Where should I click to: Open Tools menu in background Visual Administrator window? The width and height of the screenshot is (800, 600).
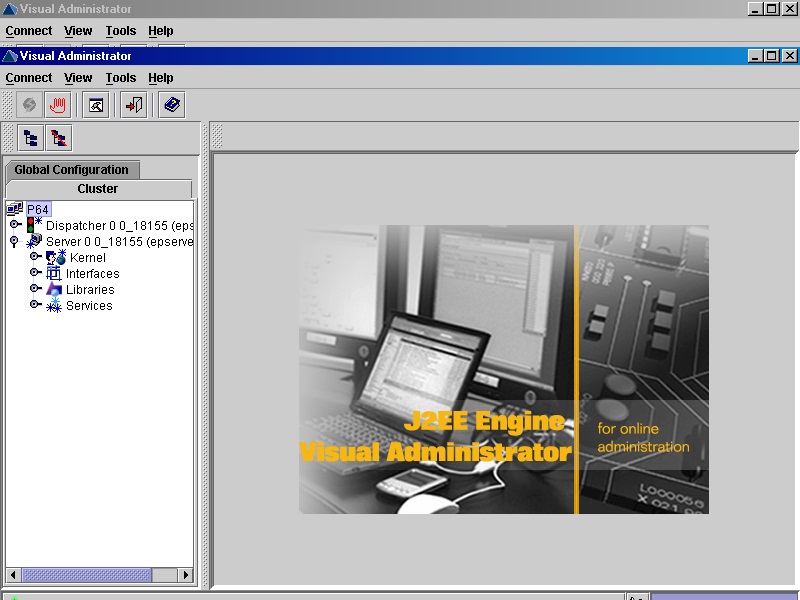tap(121, 31)
